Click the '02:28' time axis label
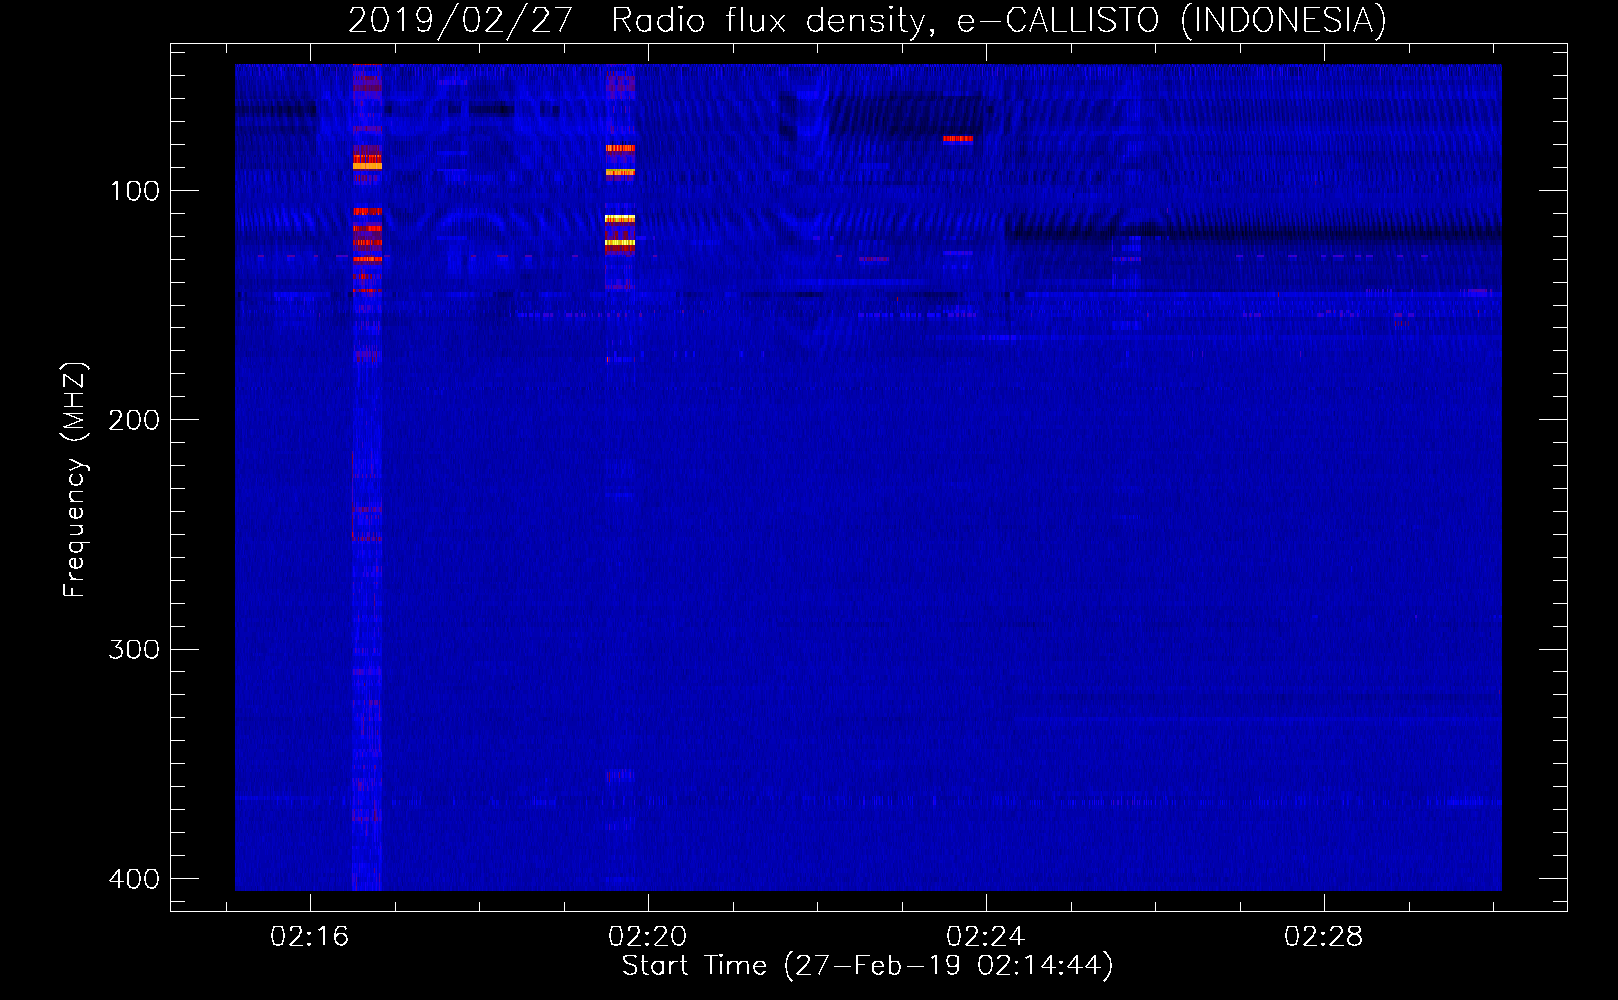The height and width of the screenshot is (1000, 1618). coord(1324,936)
